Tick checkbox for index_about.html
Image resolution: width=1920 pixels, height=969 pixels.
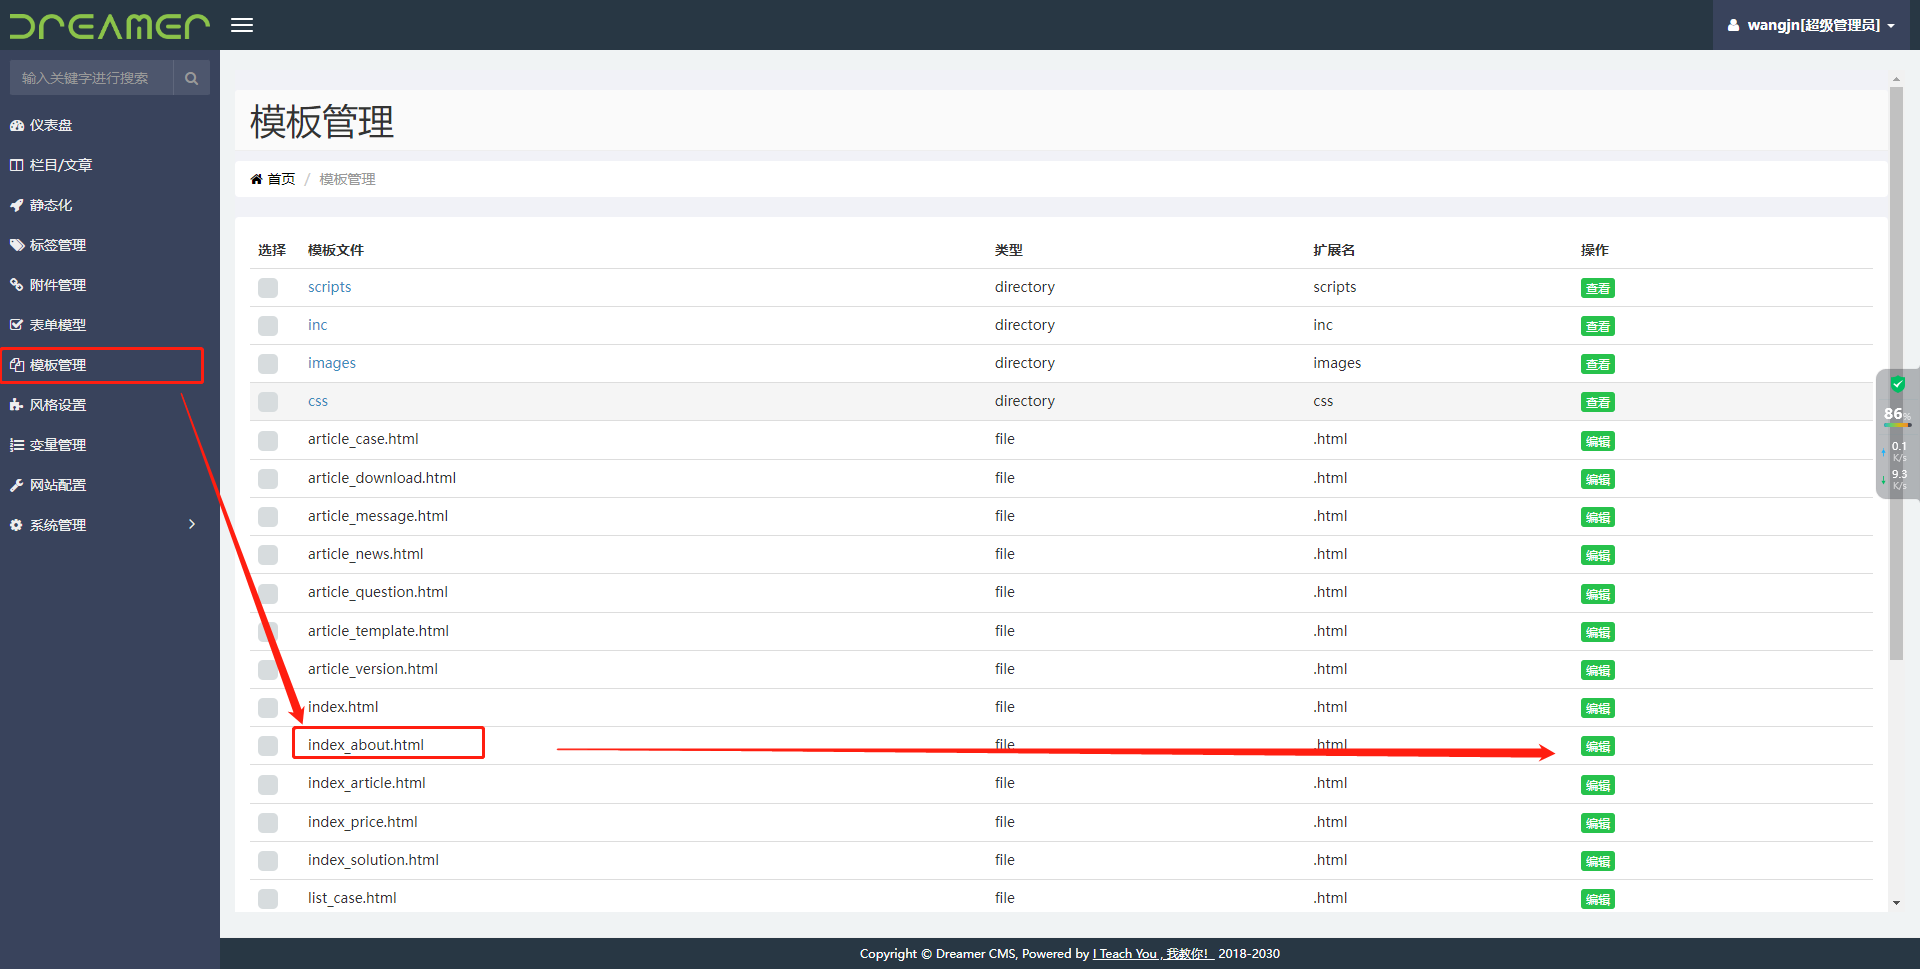(268, 746)
